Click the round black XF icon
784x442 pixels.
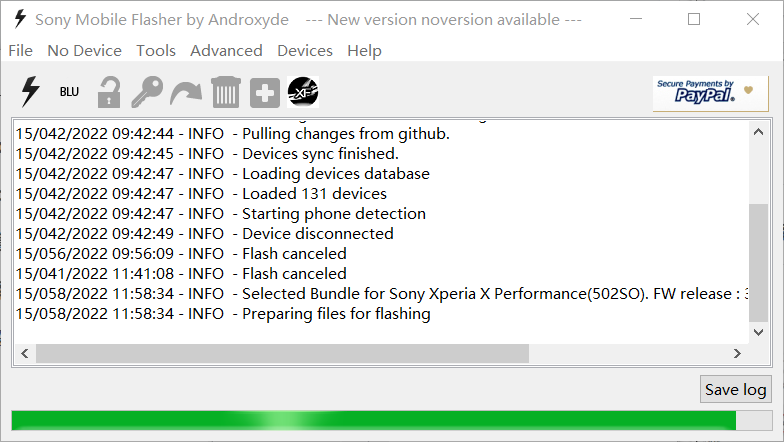click(x=303, y=92)
